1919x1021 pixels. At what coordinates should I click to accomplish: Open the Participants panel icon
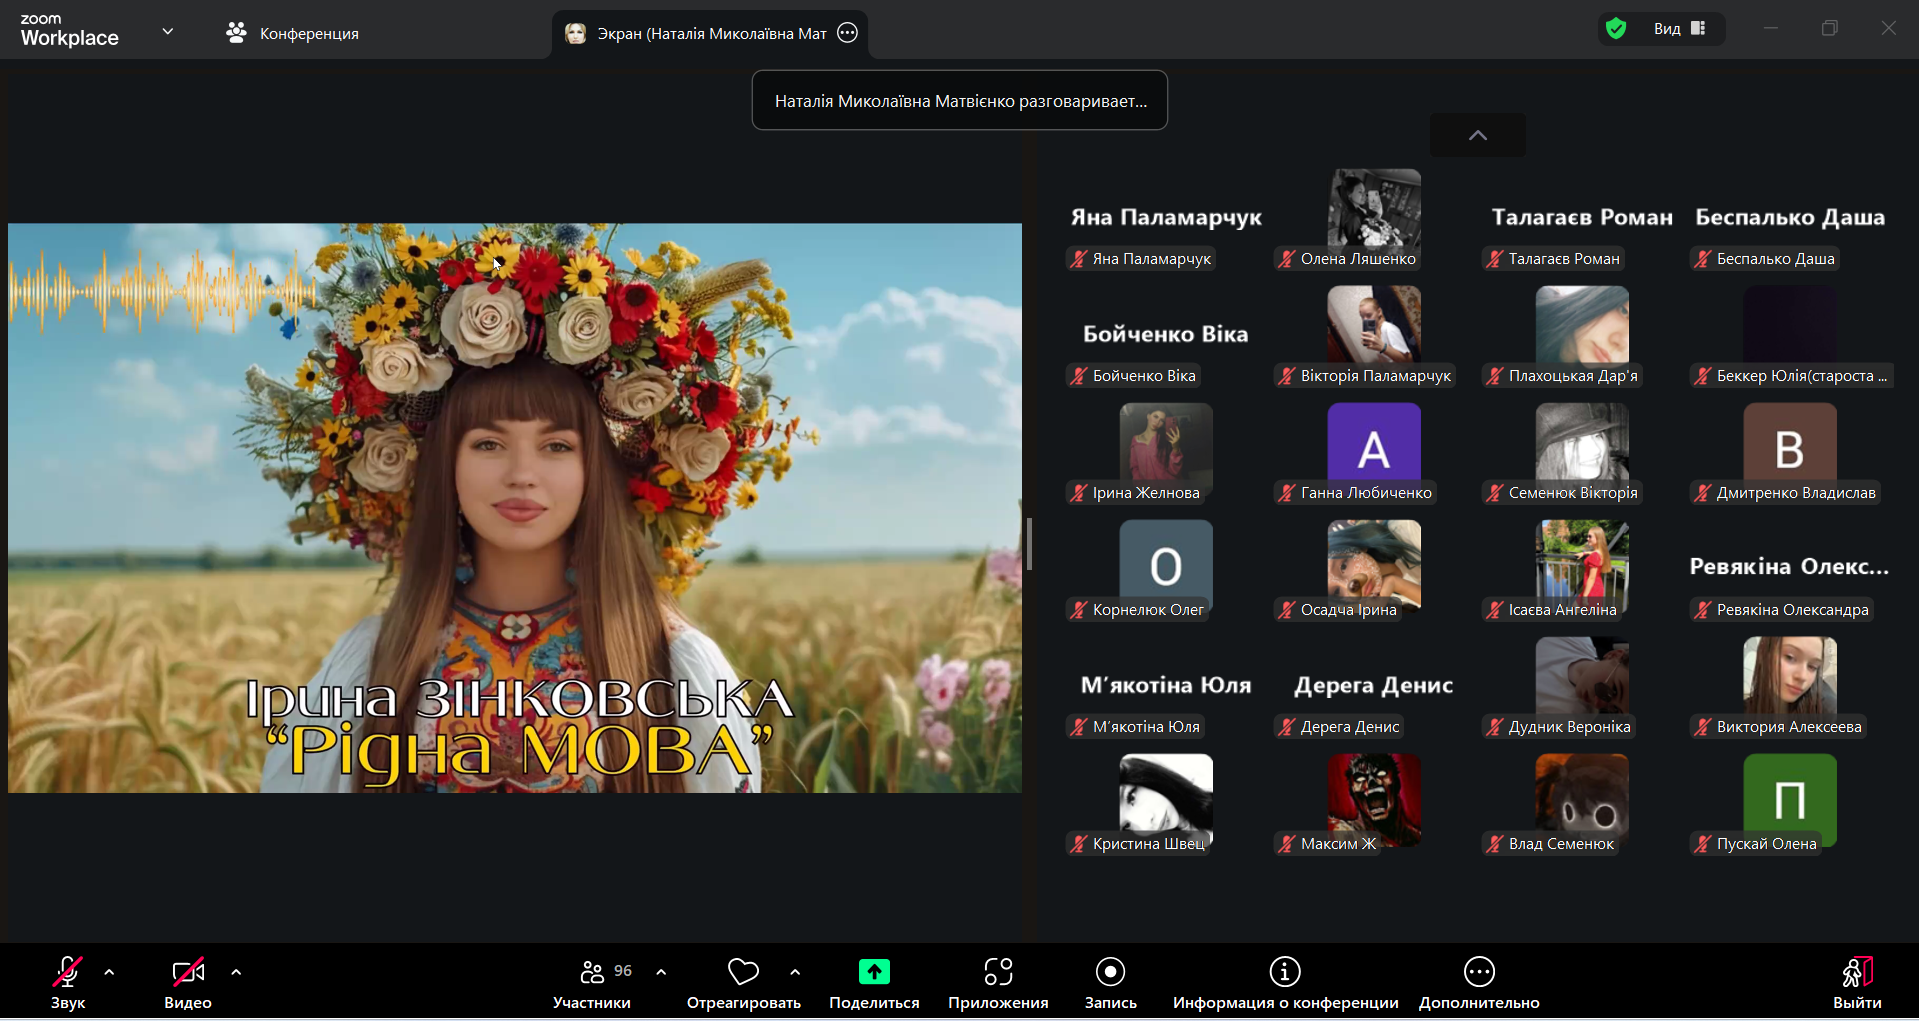592,972
